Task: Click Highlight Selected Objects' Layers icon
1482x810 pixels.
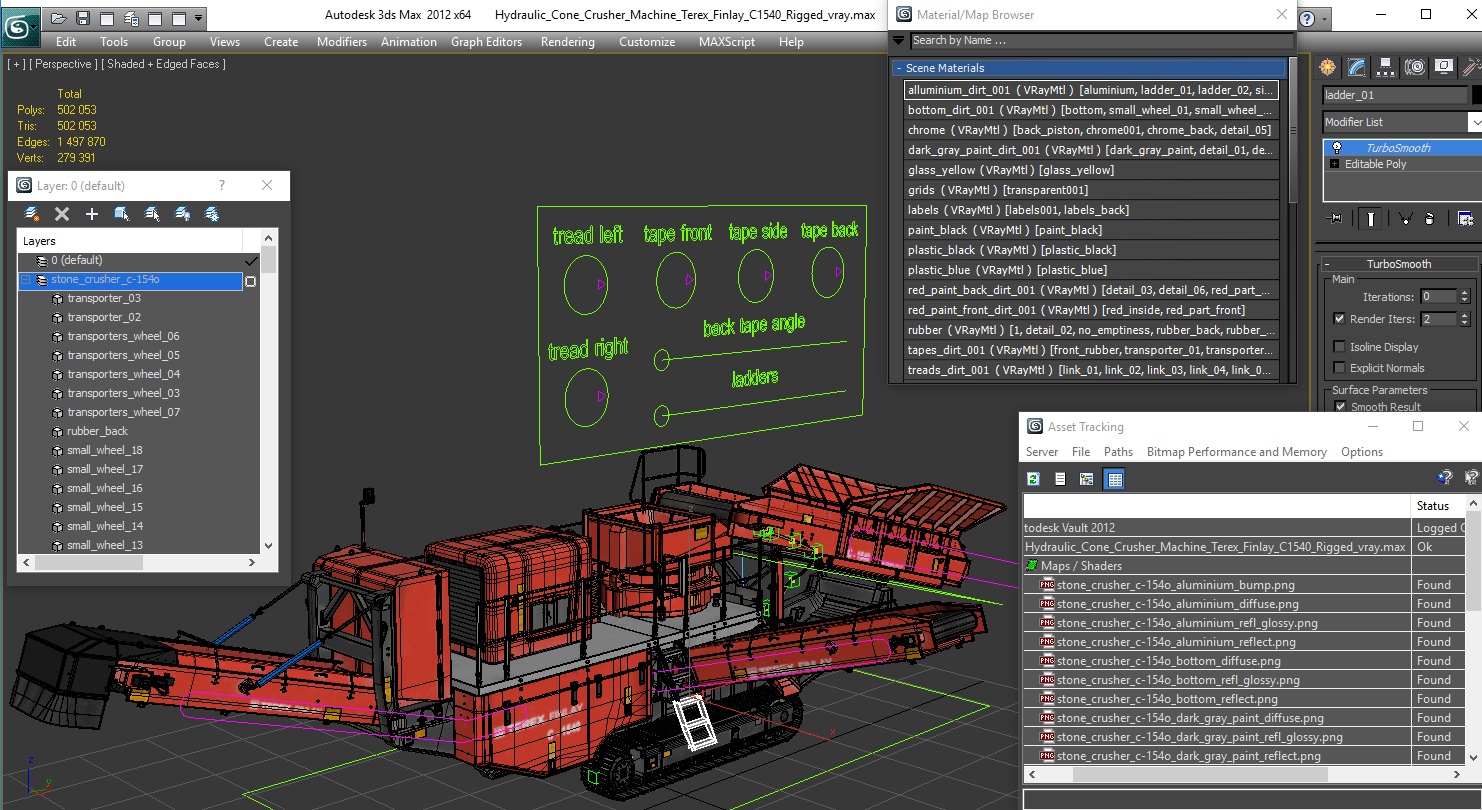Action: [152, 214]
